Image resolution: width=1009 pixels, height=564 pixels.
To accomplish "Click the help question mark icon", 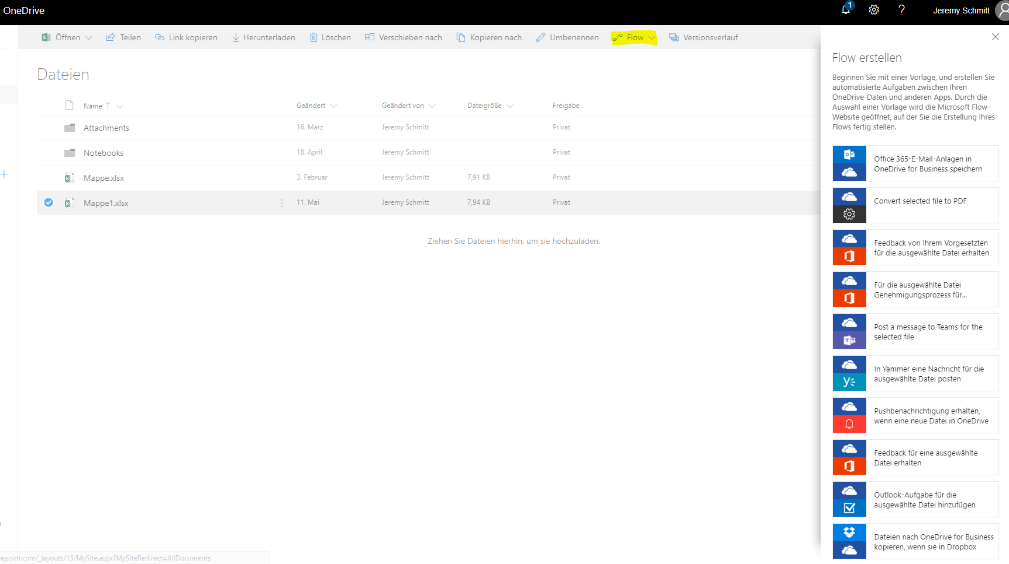I will coord(901,10).
